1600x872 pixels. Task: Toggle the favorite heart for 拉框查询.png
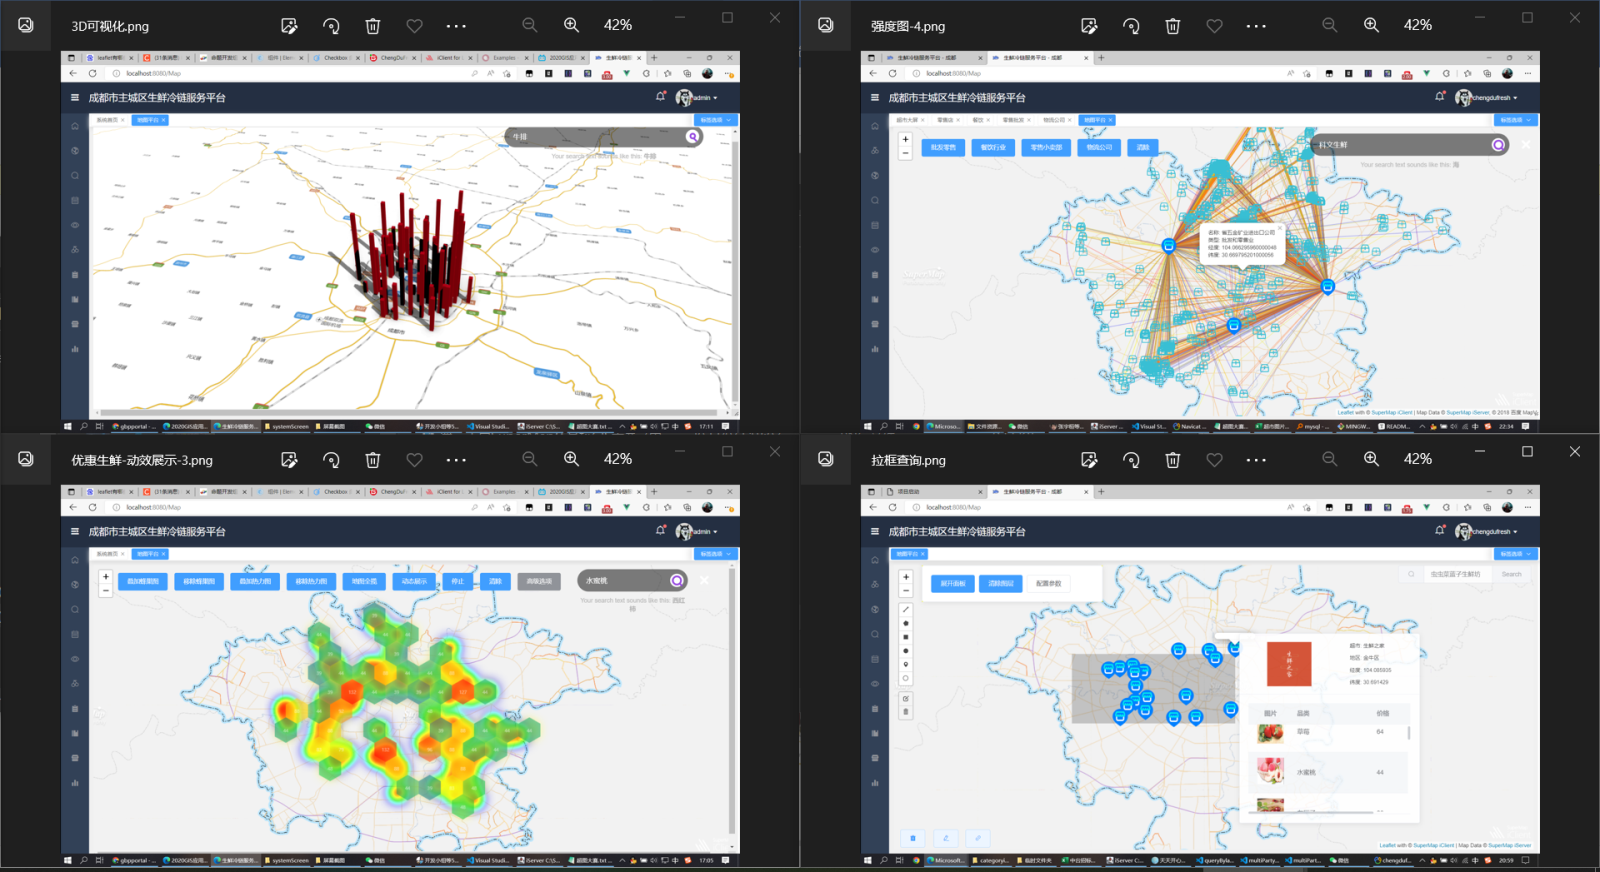1214,460
